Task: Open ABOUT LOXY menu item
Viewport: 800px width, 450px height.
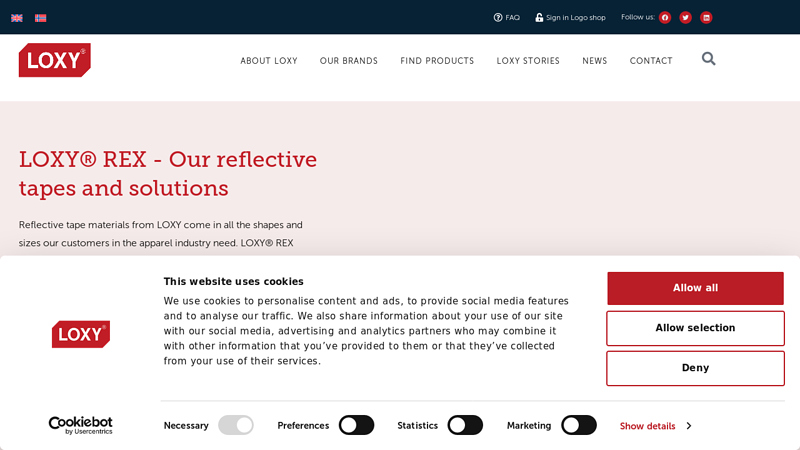Action: [269, 61]
